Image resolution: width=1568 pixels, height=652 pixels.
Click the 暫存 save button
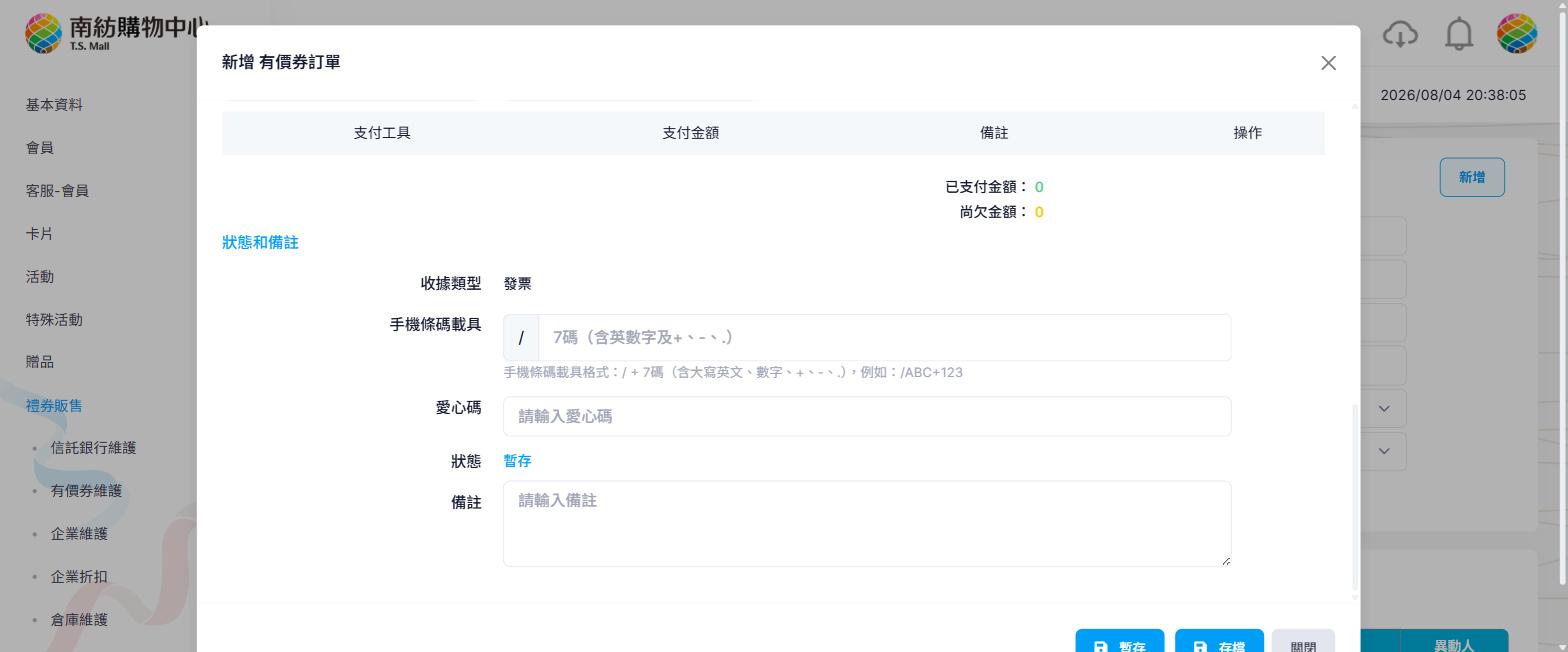click(1119, 640)
